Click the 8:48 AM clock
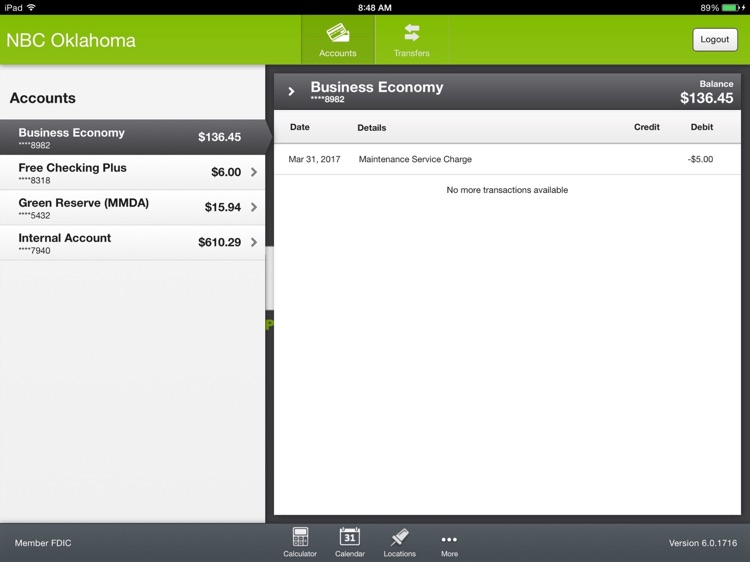 click(x=375, y=8)
